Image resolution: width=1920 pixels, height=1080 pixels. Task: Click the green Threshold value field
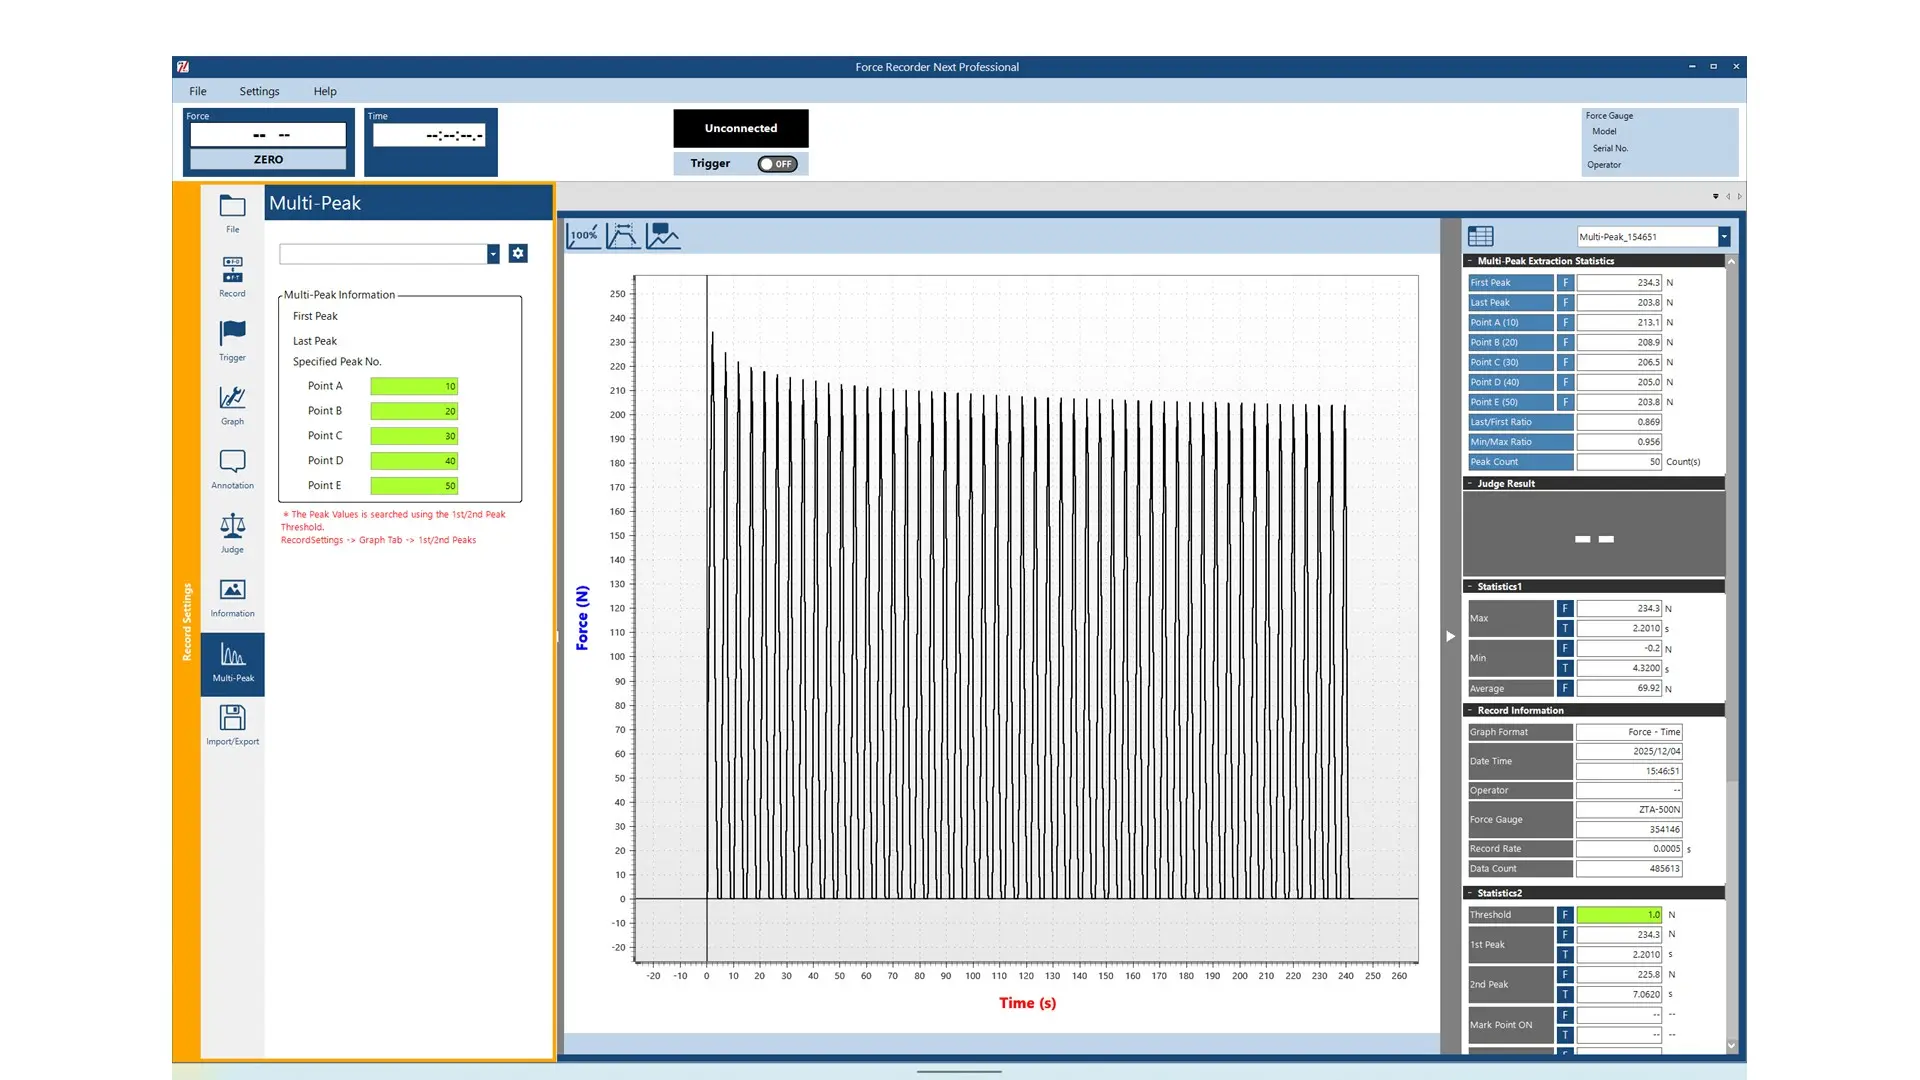coord(1618,915)
